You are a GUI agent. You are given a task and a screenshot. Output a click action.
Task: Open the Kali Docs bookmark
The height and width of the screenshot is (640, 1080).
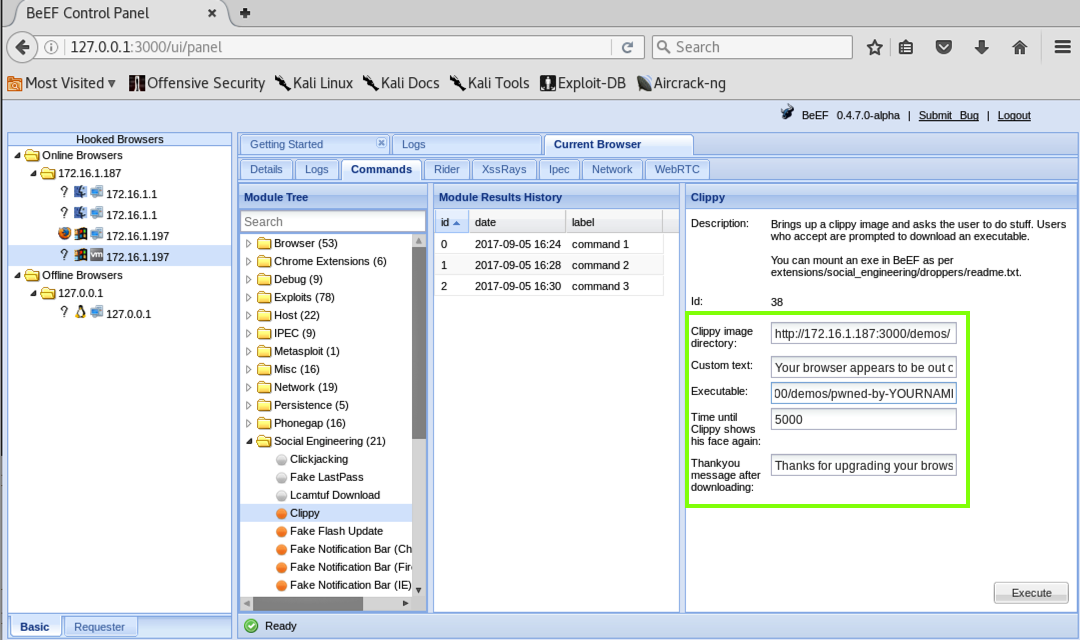[x=401, y=83]
